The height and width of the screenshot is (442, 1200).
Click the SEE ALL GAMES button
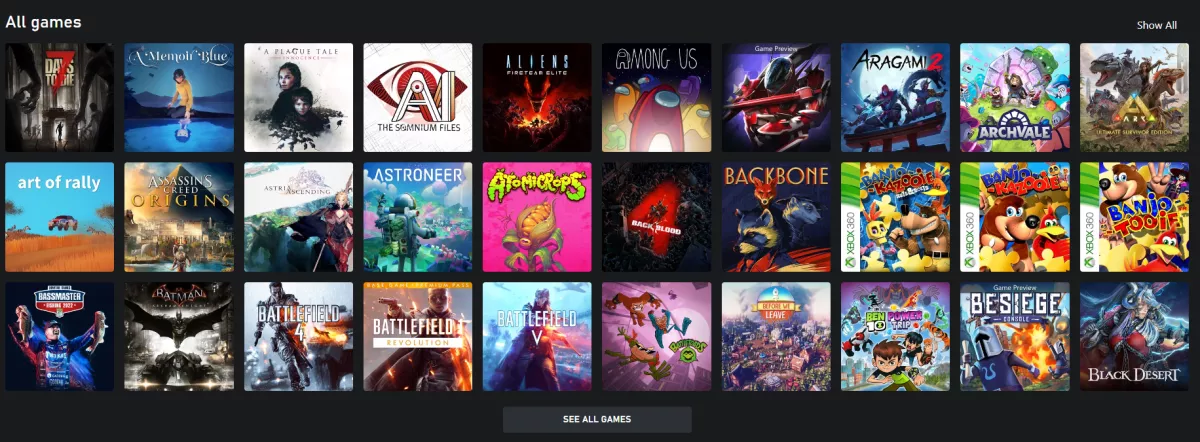click(x=597, y=419)
